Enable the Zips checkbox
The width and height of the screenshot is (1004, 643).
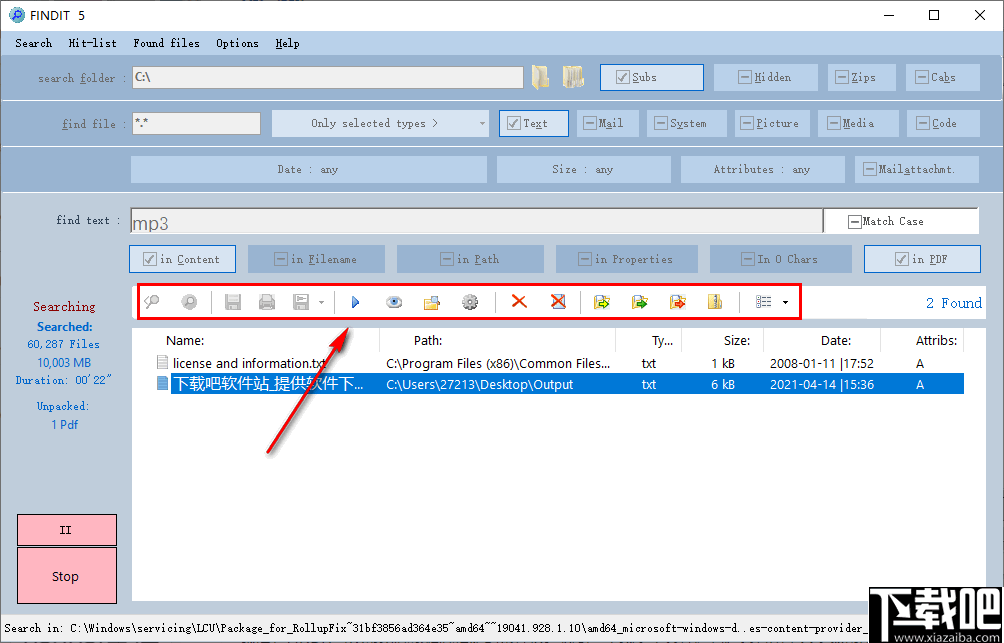tap(864, 77)
